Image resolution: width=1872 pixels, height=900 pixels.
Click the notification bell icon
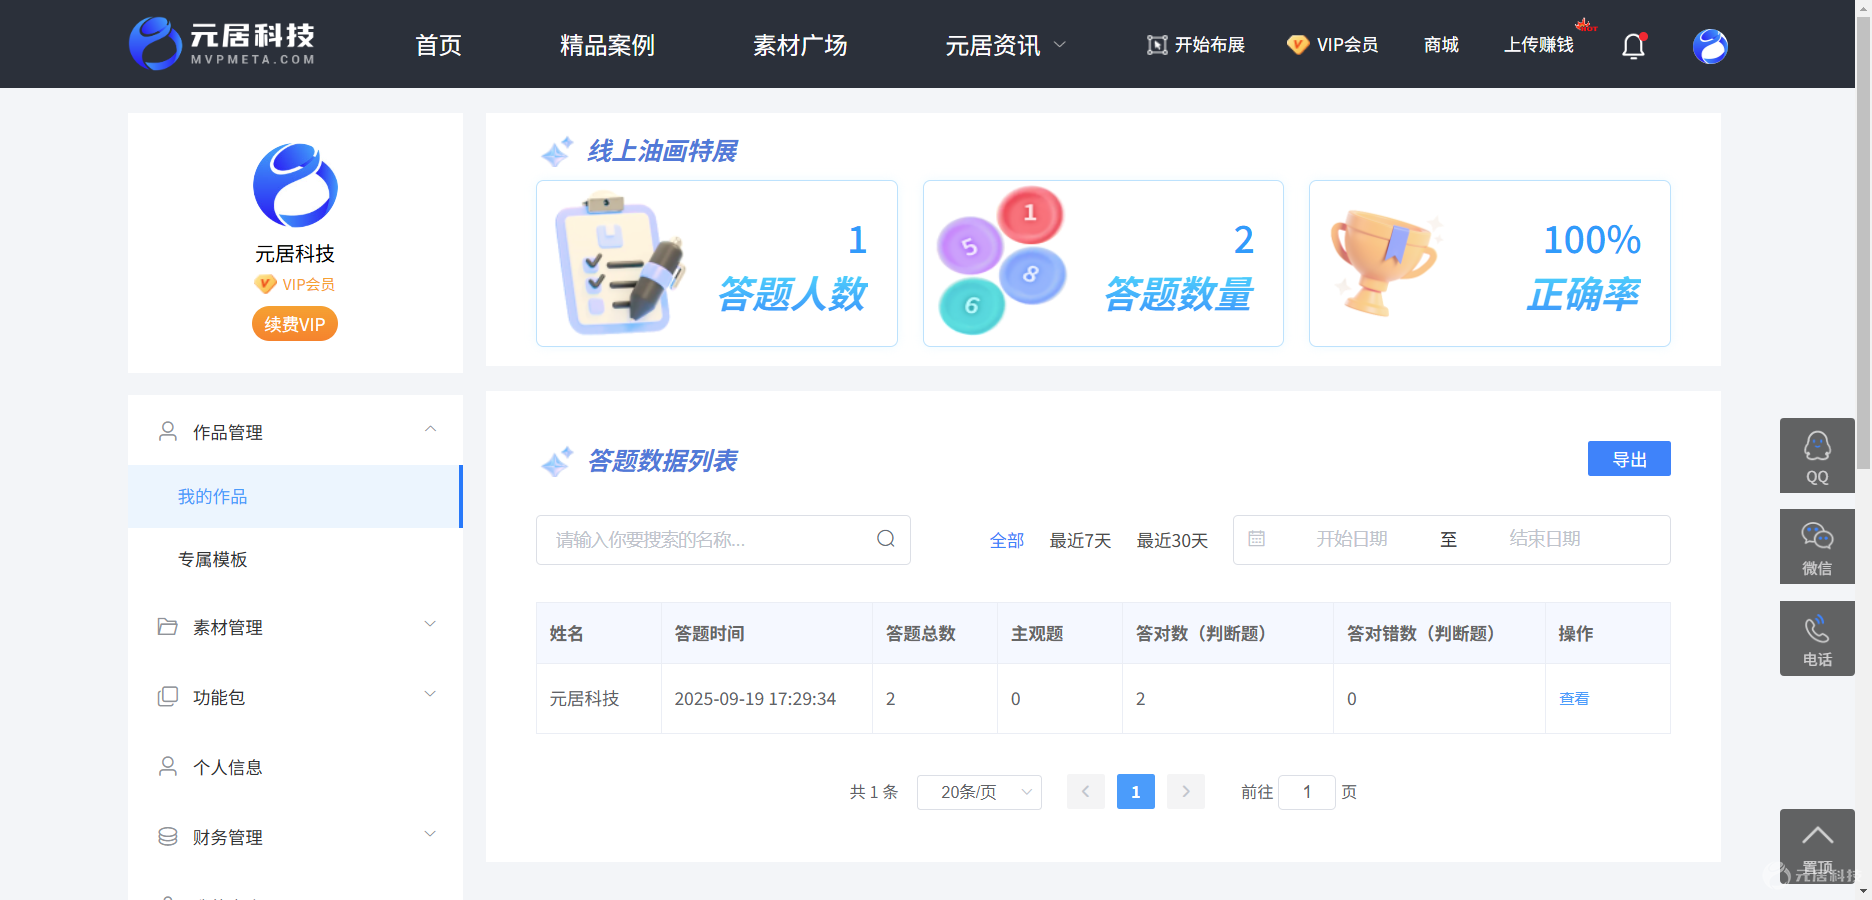[x=1633, y=46]
